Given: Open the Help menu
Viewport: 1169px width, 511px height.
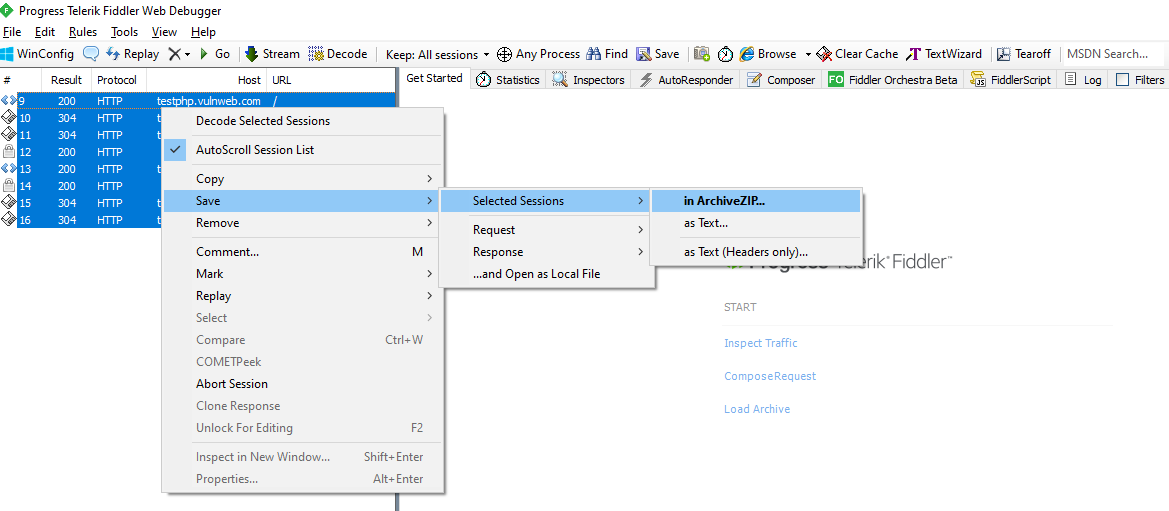Looking at the screenshot, I should point(203,32).
